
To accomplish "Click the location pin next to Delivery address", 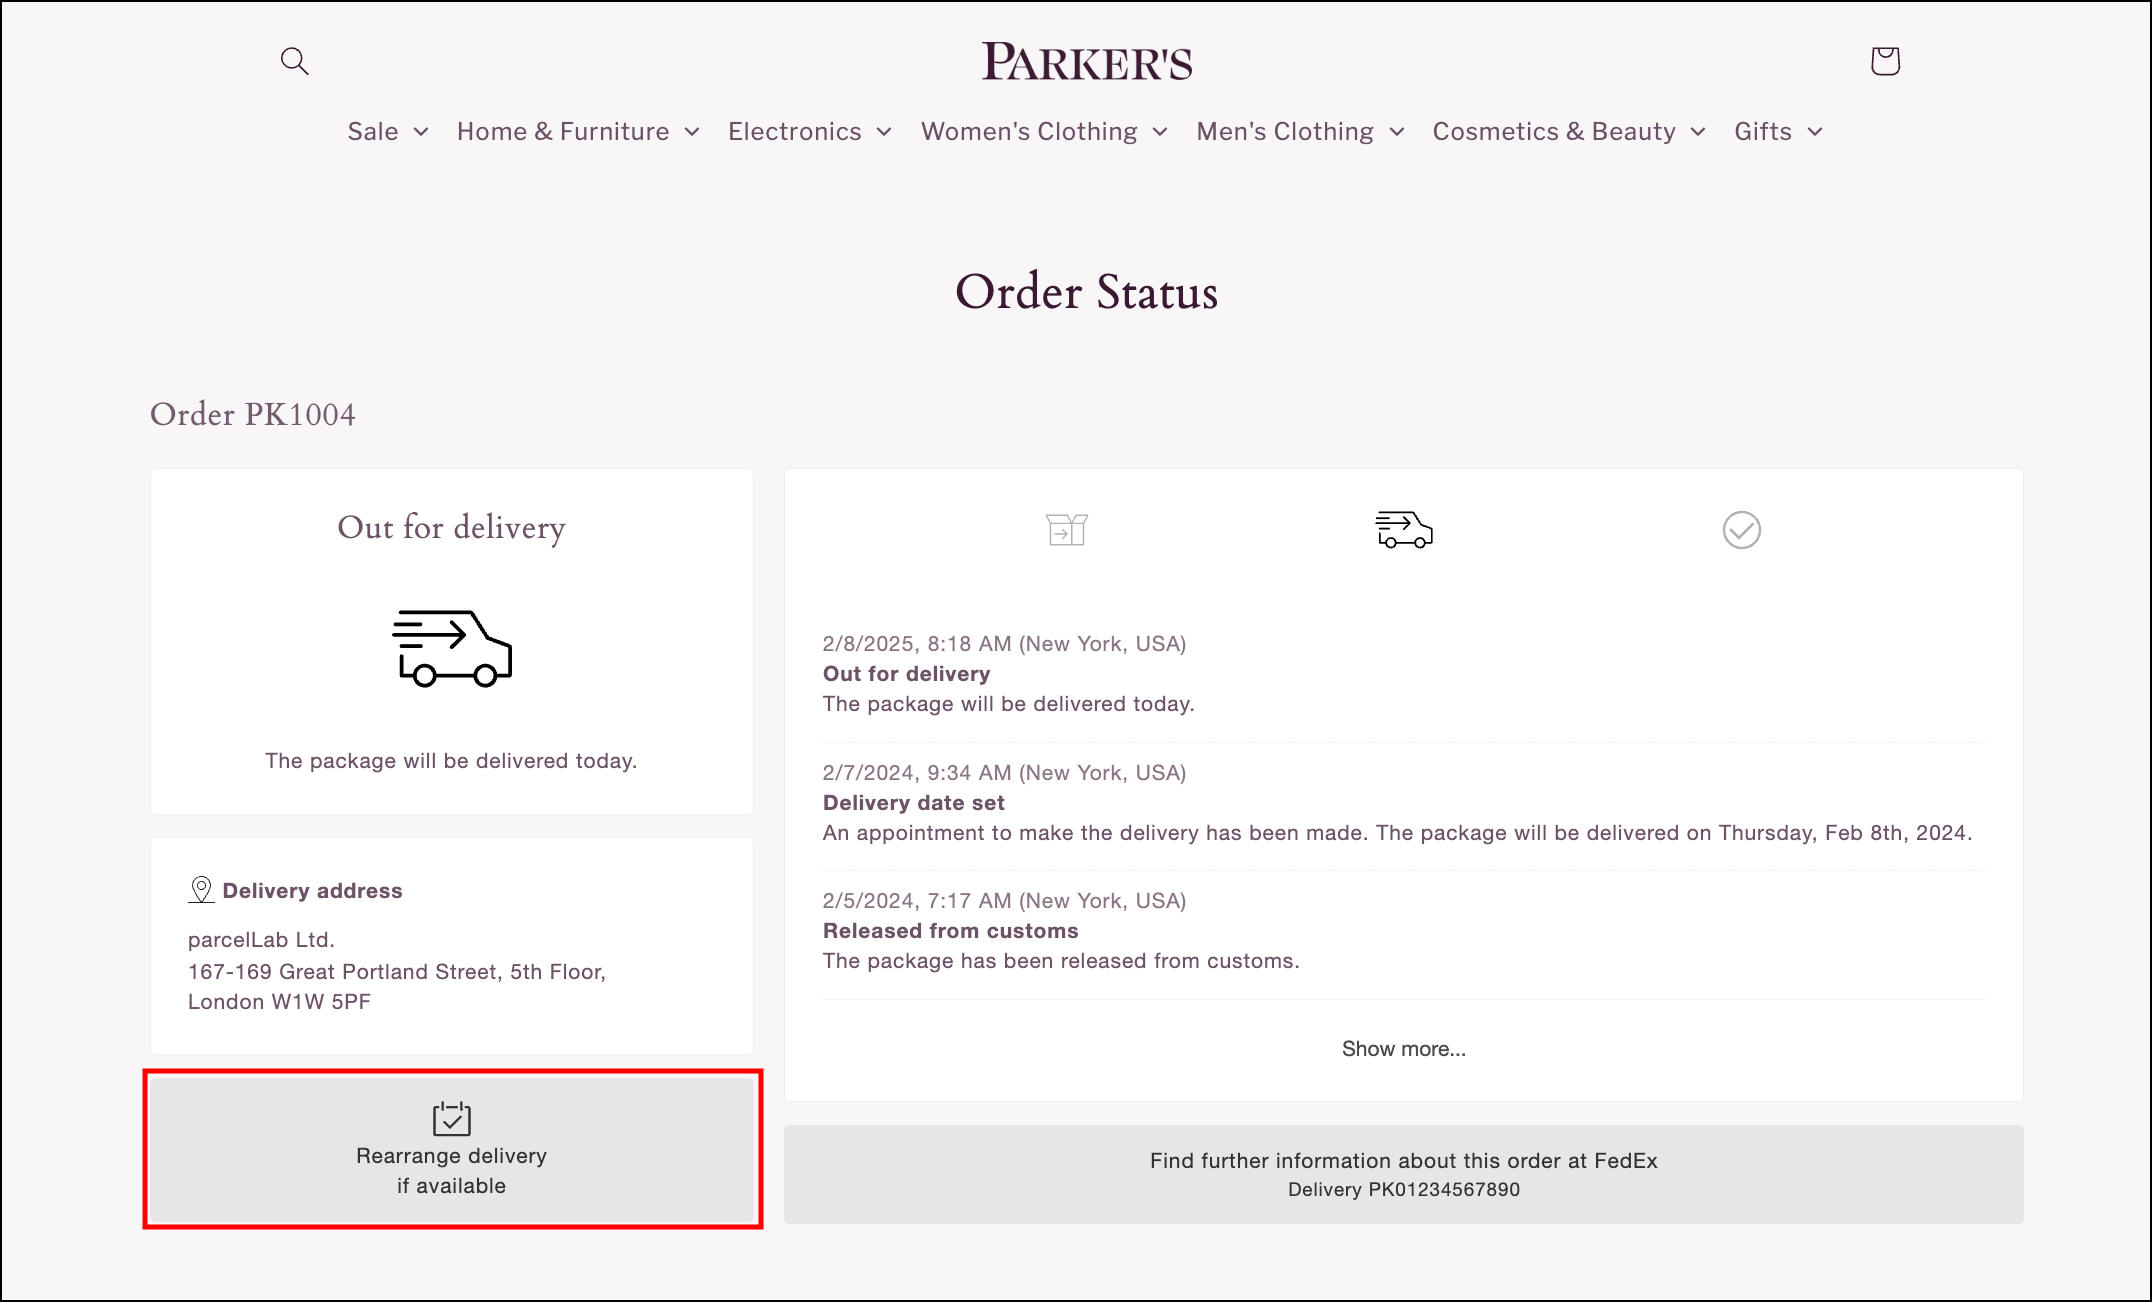I will coord(202,889).
